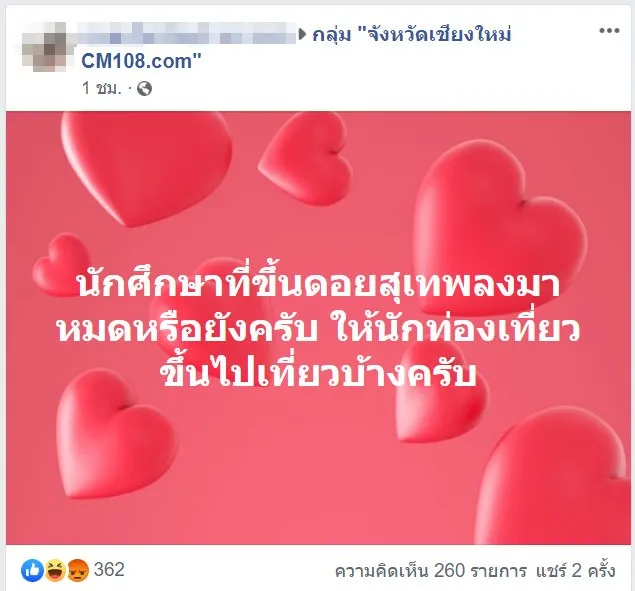Click the Haha laughing reaction icon

tap(55, 570)
